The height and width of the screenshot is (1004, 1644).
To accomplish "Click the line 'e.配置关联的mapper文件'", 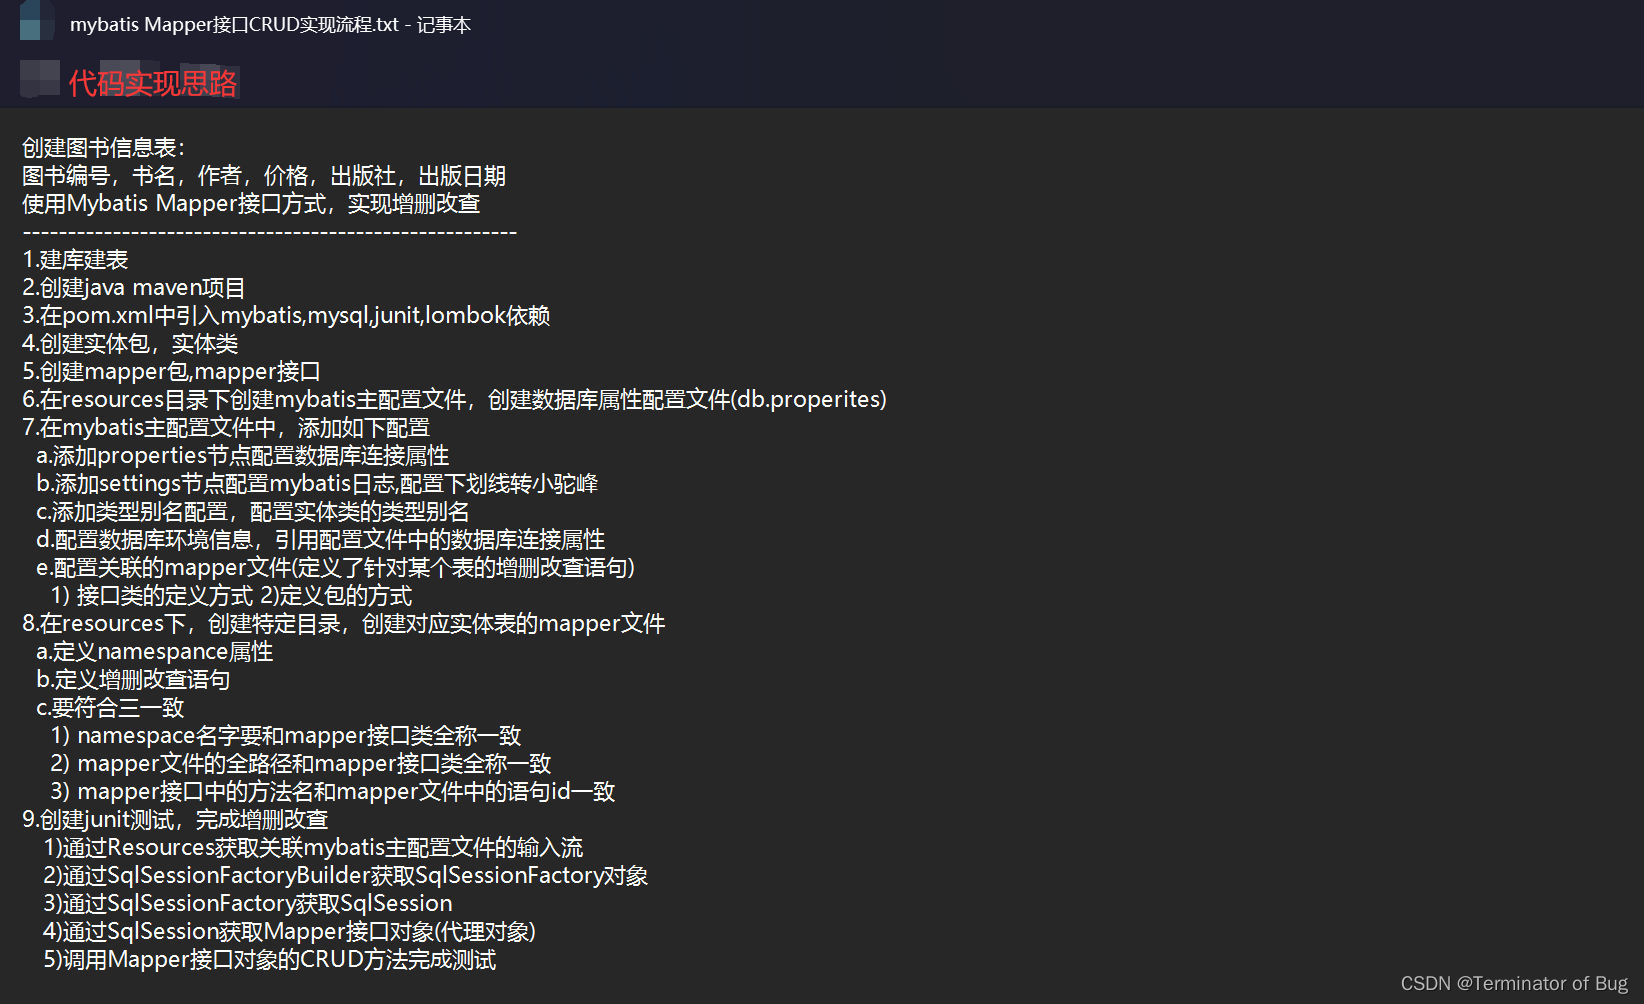I will tap(336, 568).
